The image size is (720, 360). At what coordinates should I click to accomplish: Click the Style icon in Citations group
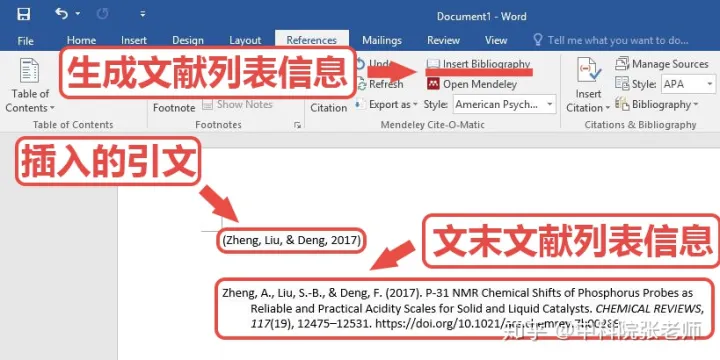coord(622,84)
